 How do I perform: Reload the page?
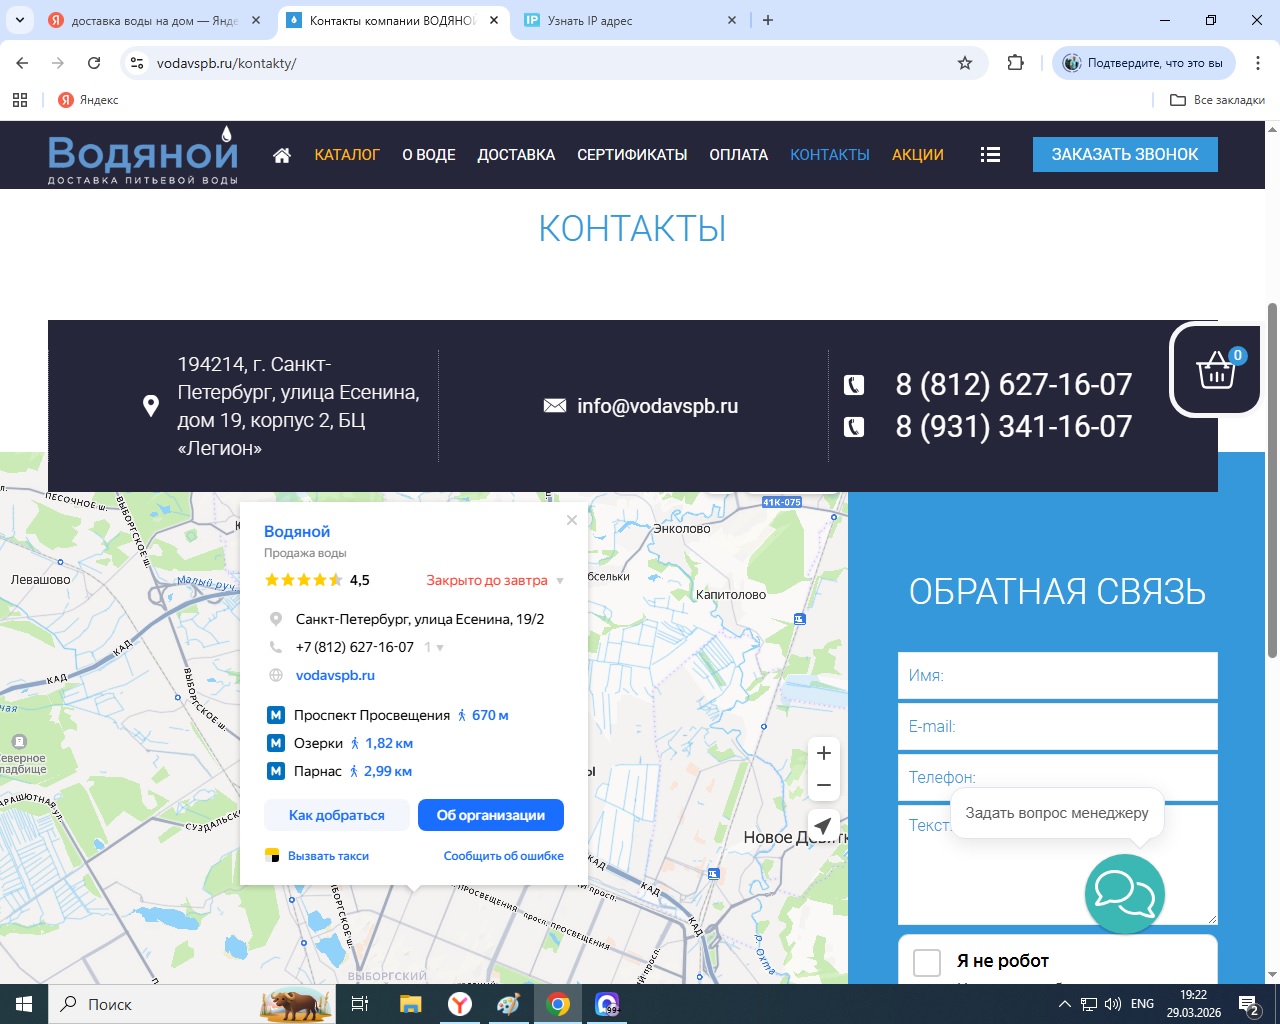tap(94, 63)
